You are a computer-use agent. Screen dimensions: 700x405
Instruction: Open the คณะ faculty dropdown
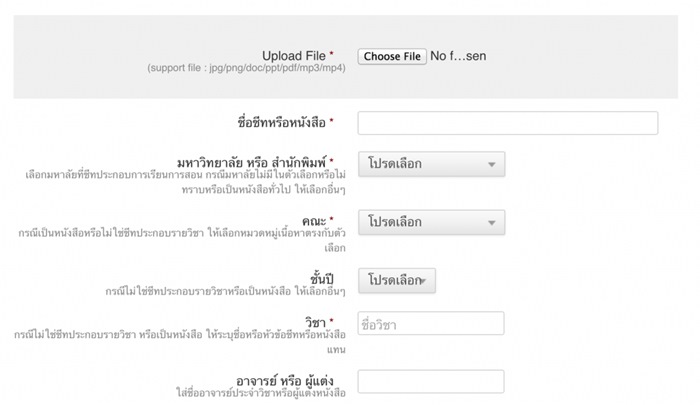coord(432,222)
